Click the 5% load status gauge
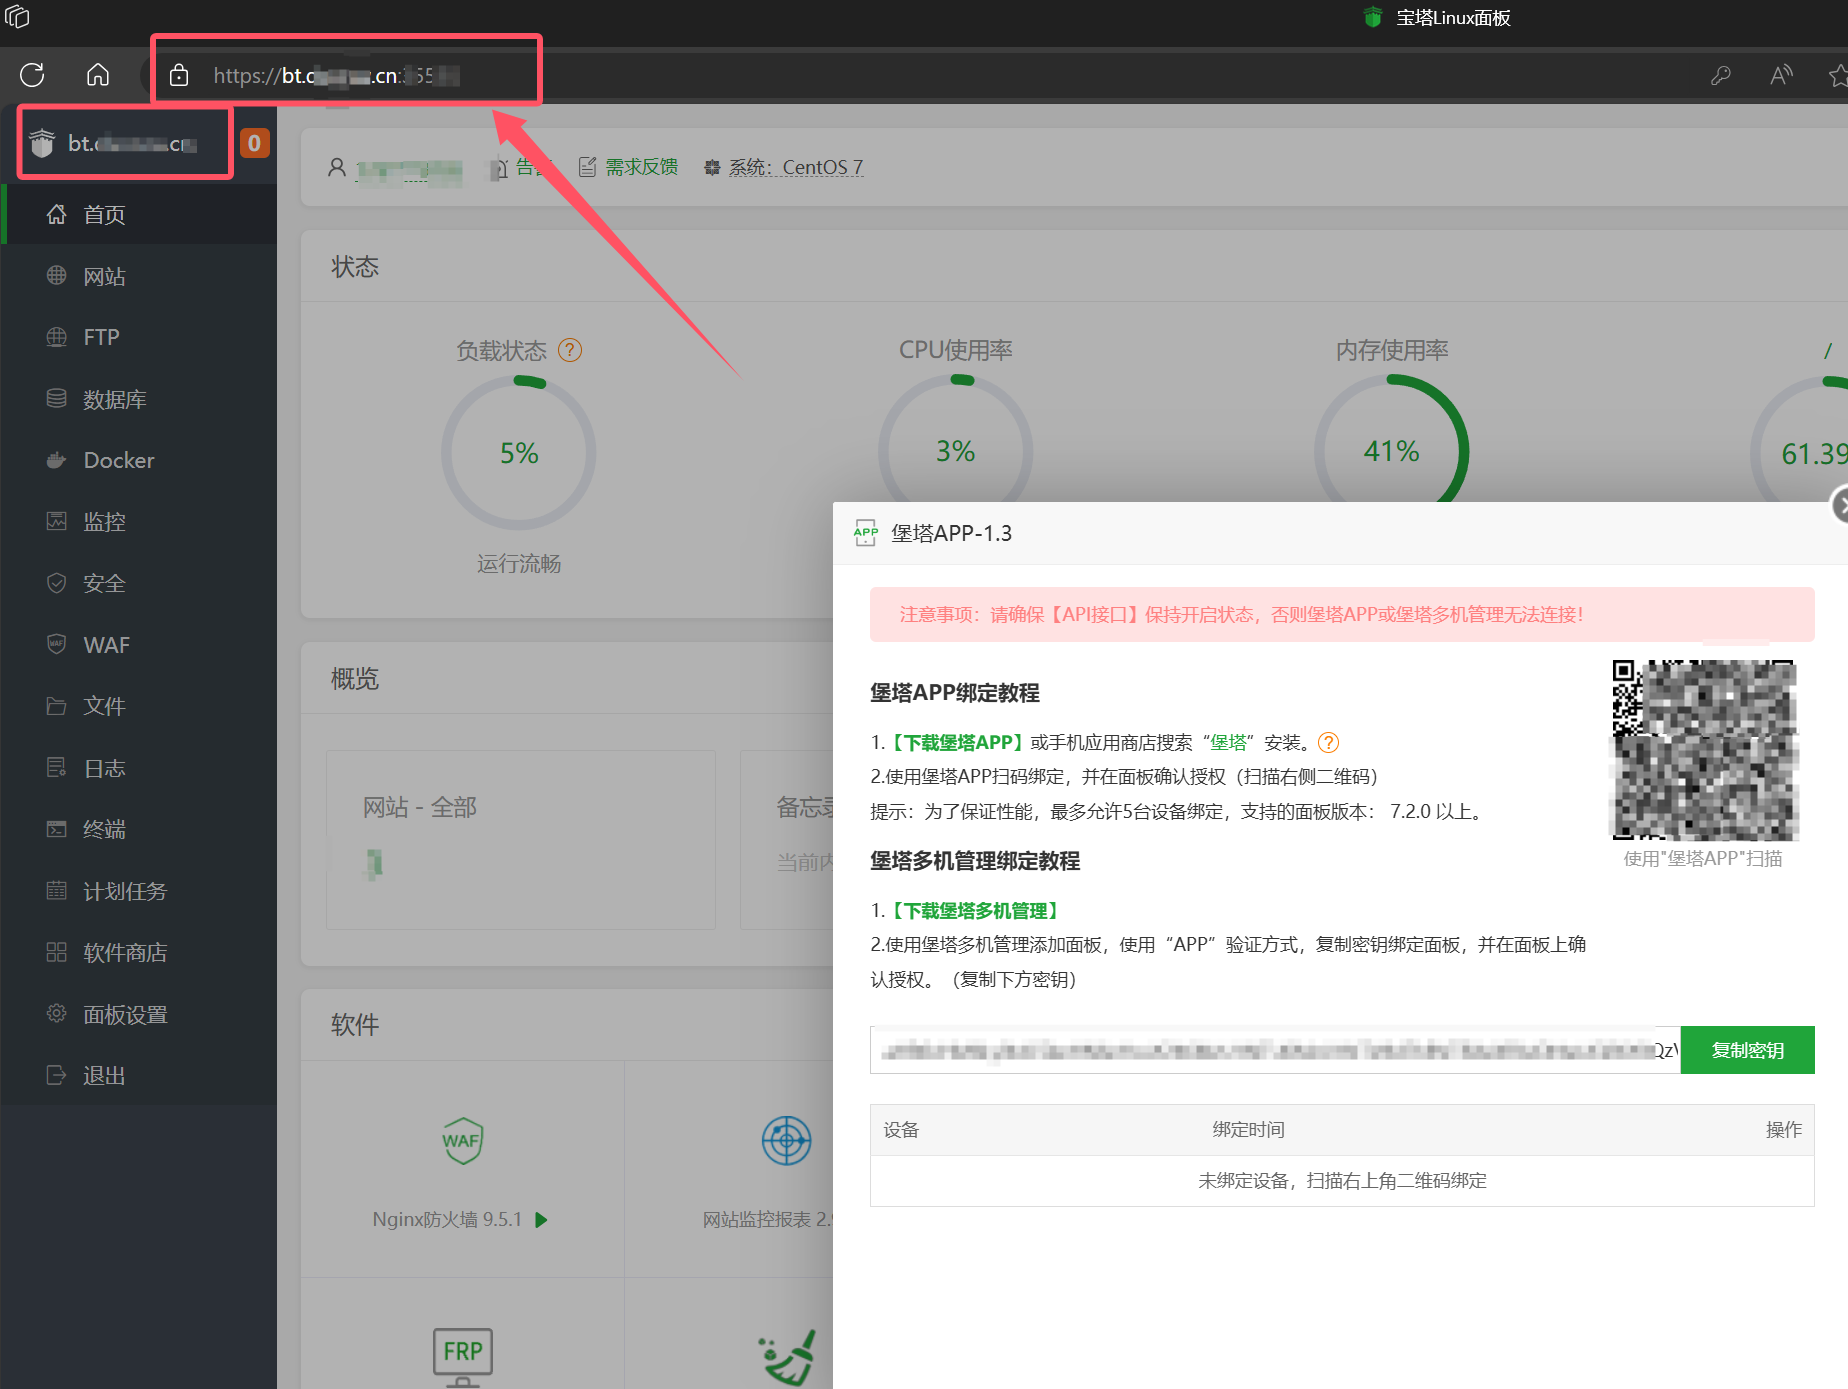1848x1389 pixels. 519,453
